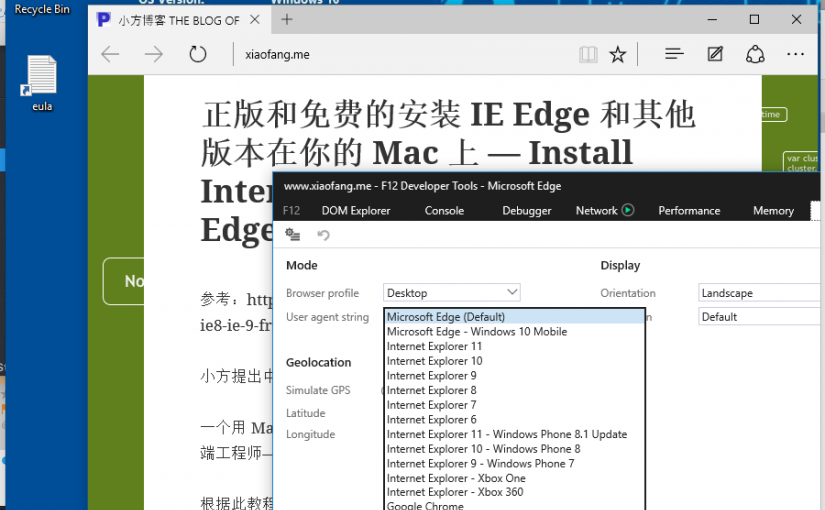The image size is (825, 510).
Task: Open the Orientation Landscape dropdown
Action: tap(759, 293)
